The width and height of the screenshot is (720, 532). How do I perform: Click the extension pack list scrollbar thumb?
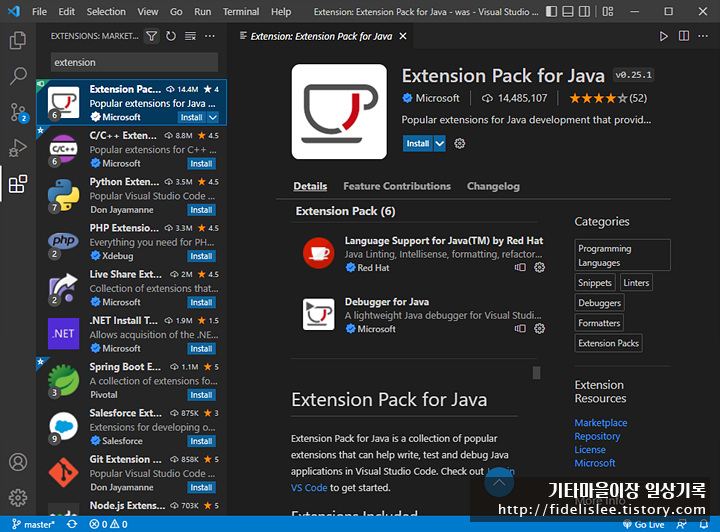(536, 372)
